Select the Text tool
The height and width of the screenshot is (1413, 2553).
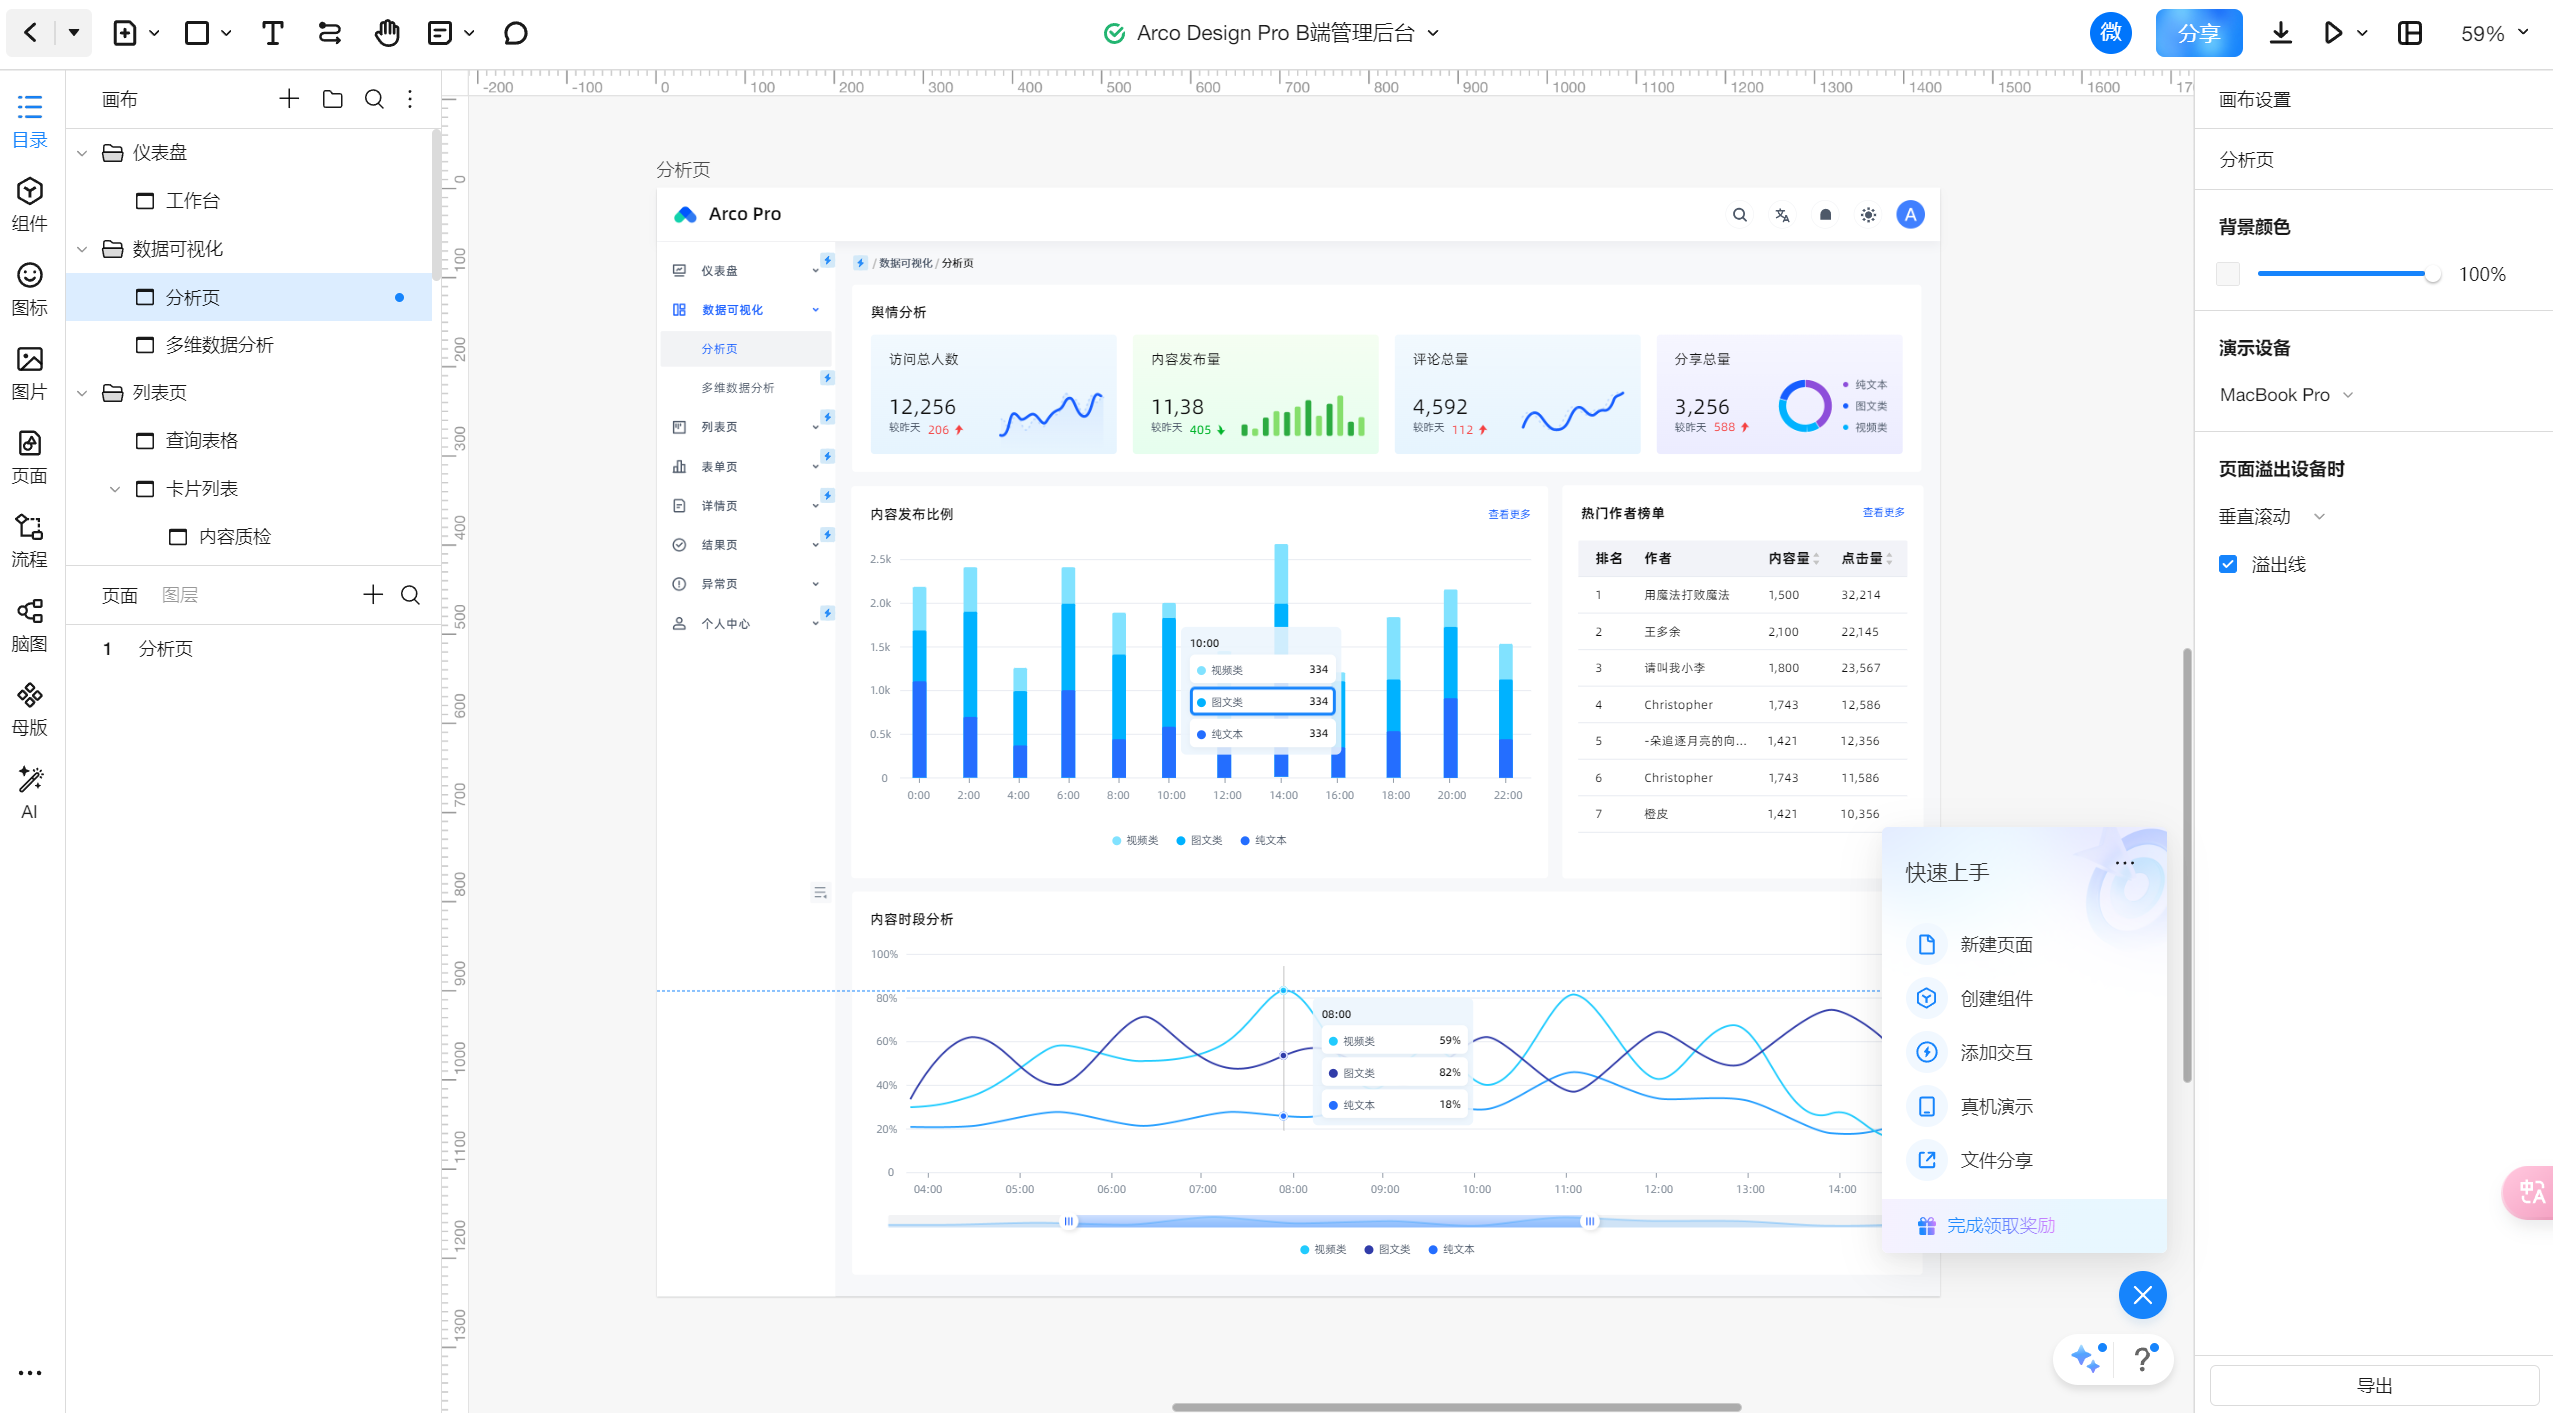[272, 33]
